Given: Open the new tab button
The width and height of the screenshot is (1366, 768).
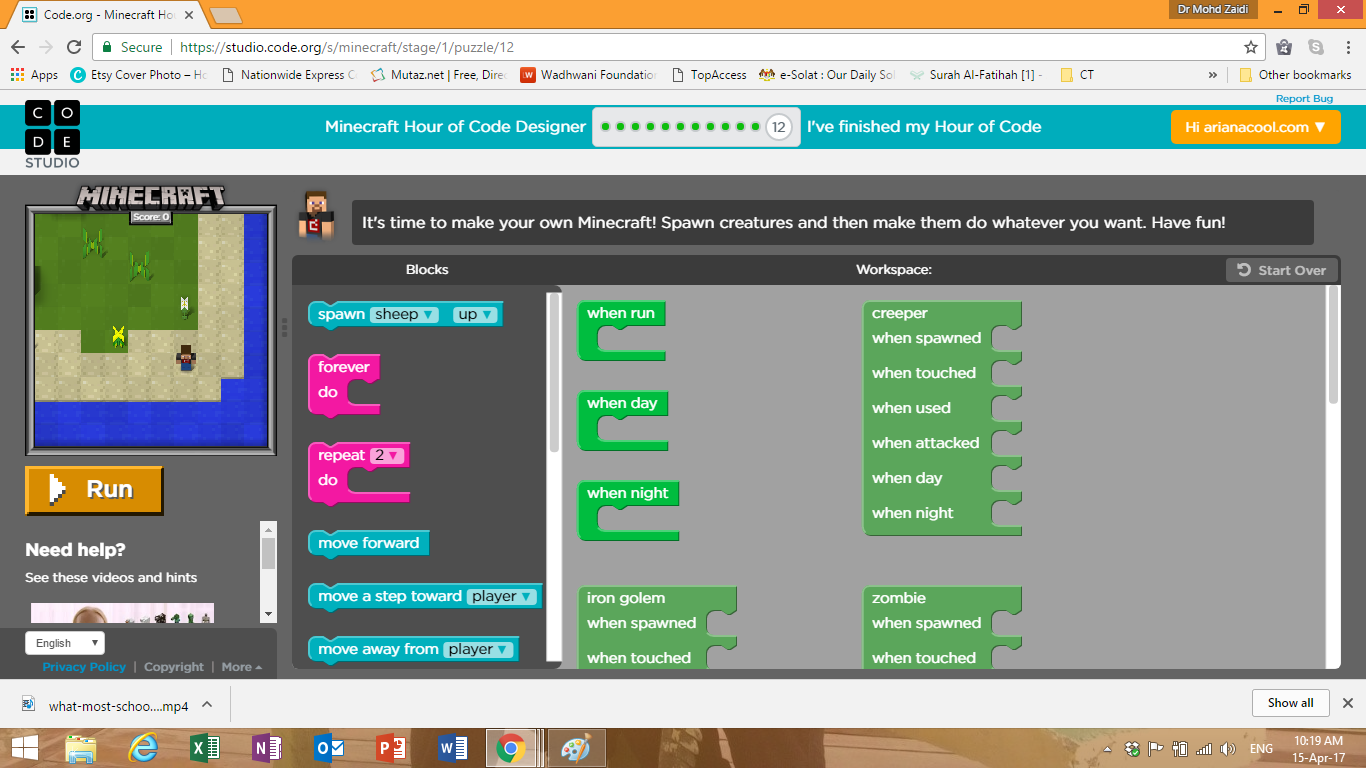Looking at the screenshot, I should point(225,15).
